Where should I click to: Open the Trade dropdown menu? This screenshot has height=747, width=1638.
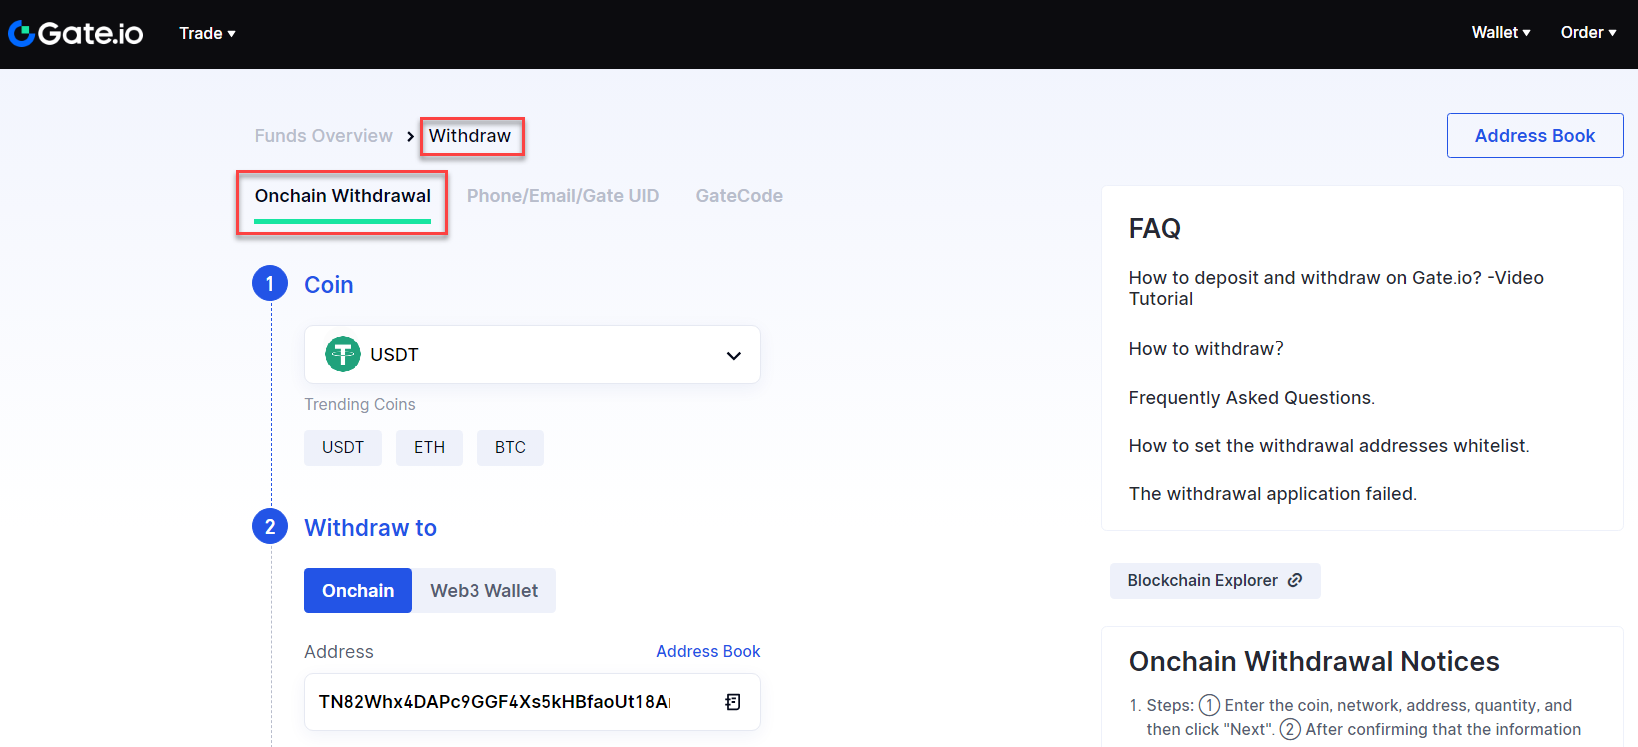pyautogui.click(x=207, y=33)
